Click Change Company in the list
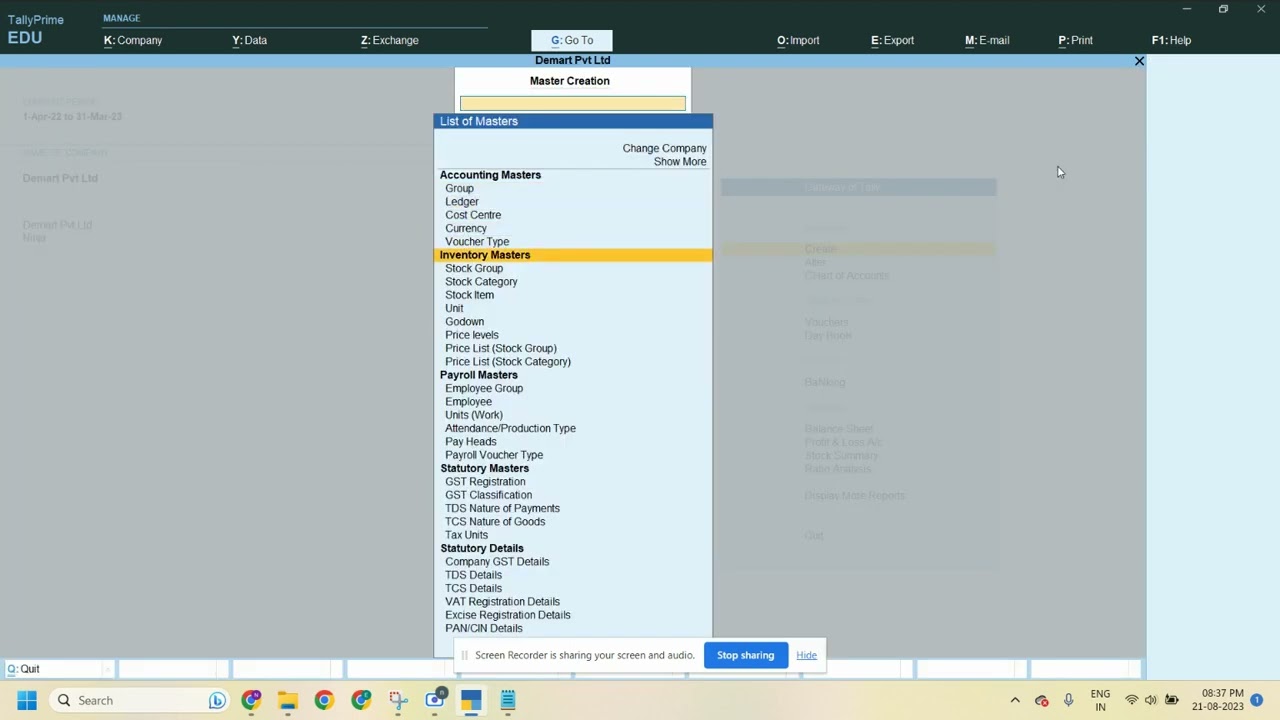 pos(664,148)
